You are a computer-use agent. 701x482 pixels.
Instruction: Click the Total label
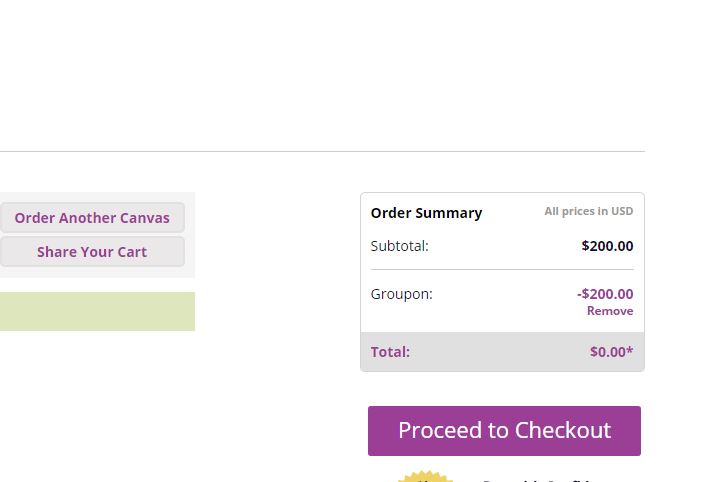pos(390,352)
